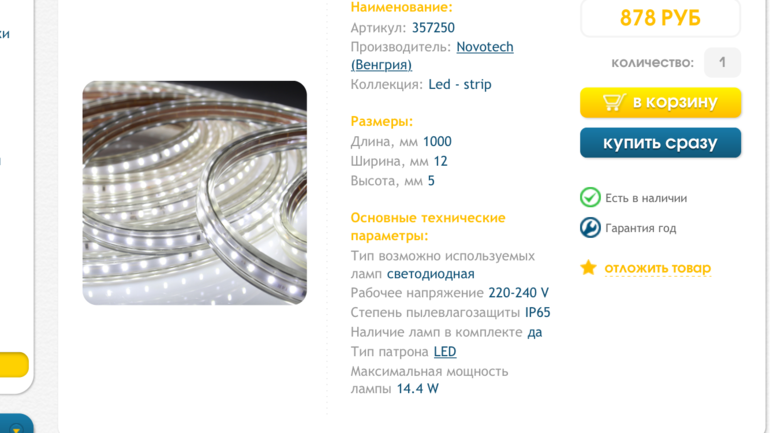The height and width of the screenshot is (433, 770).
Task: Click the 'Гарантия год' warranty label
Action: [640, 228]
